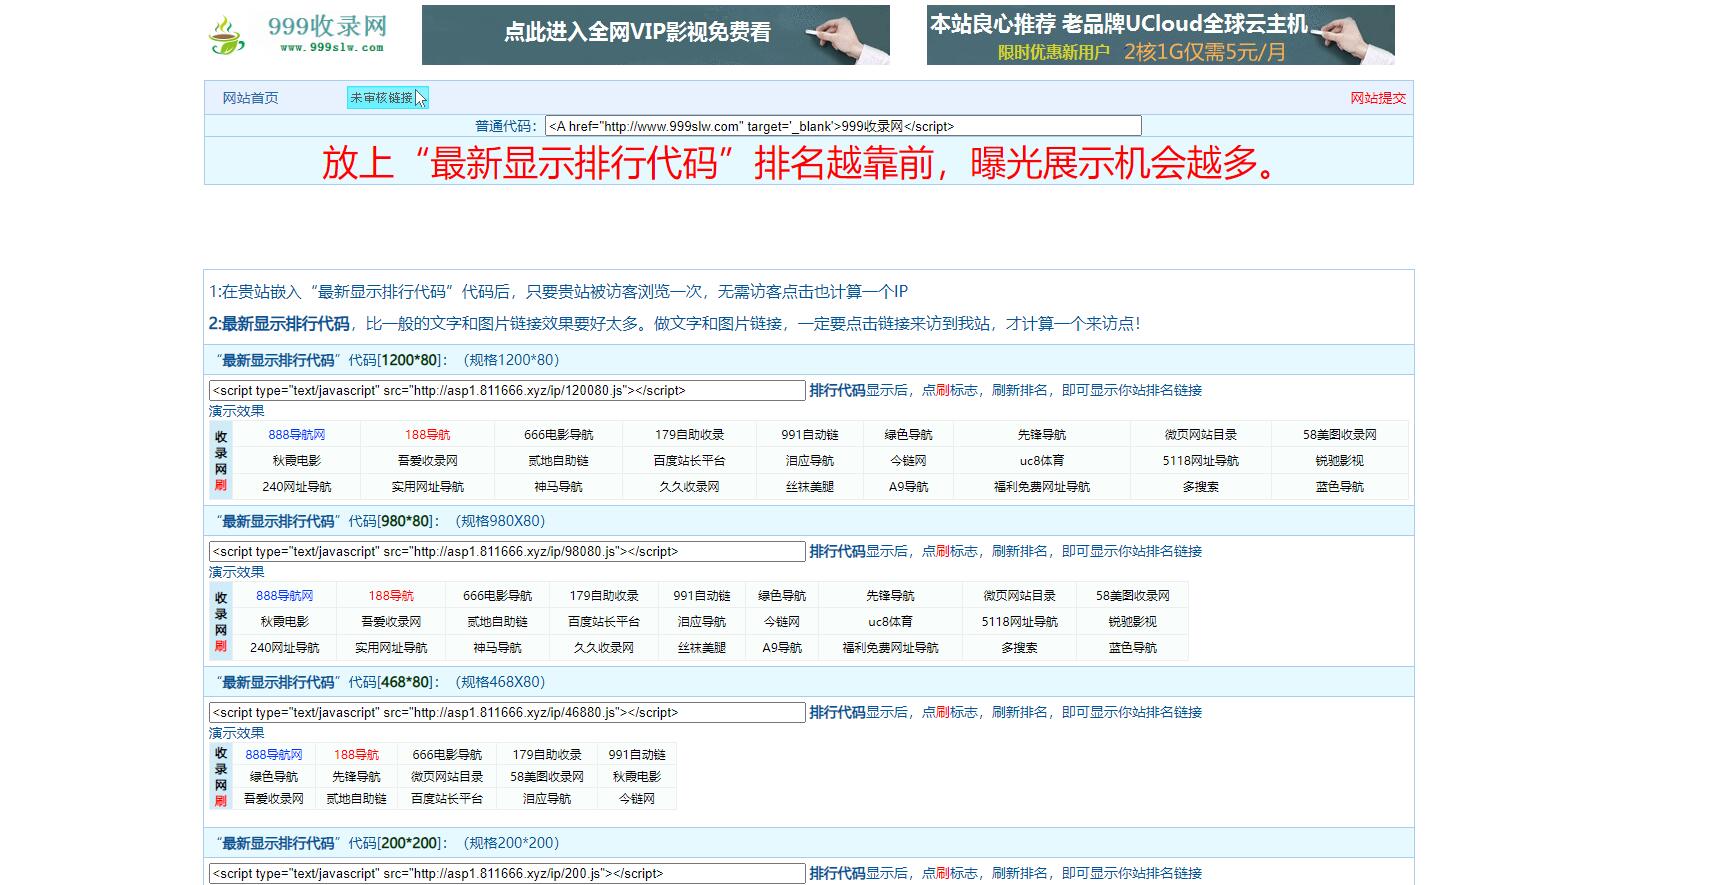Open 先锋导航 in the 1200*80 demo table

(x=1042, y=435)
